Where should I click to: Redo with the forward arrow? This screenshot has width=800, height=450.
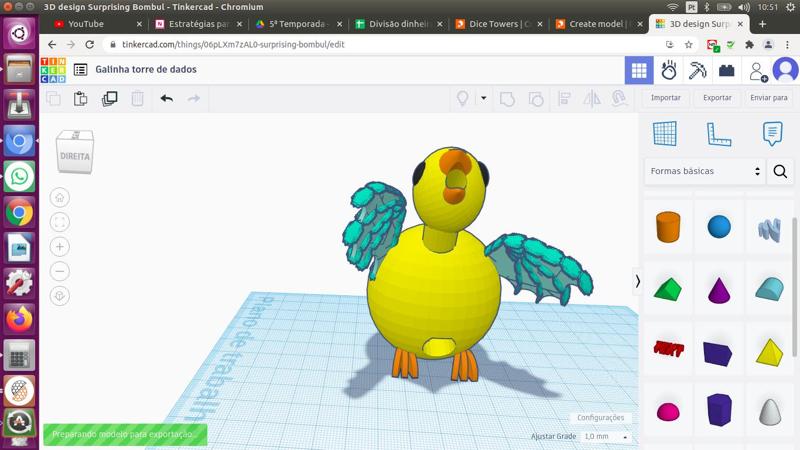pyautogui.click(x=194, y=98)
